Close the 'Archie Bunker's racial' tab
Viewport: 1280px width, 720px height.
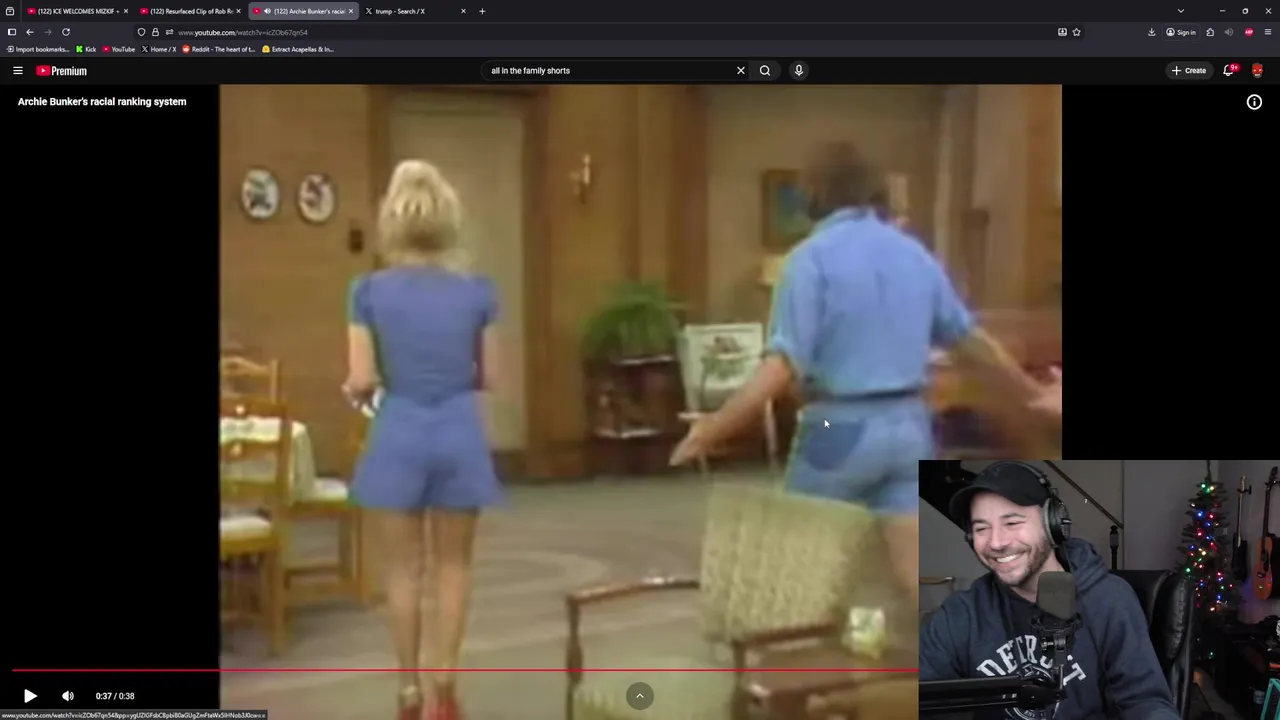click(x=351, y=11)
